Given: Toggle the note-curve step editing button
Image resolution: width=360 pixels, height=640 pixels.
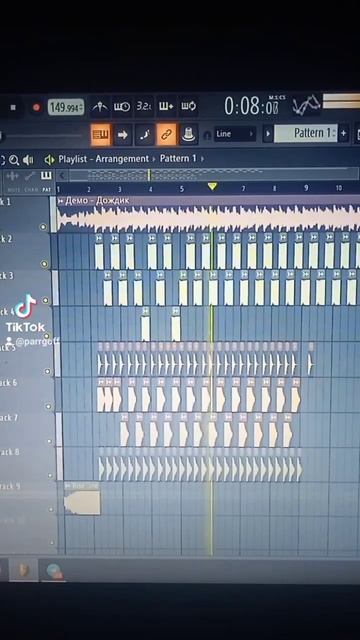Looking at the screenshot, I should (145, 134).
